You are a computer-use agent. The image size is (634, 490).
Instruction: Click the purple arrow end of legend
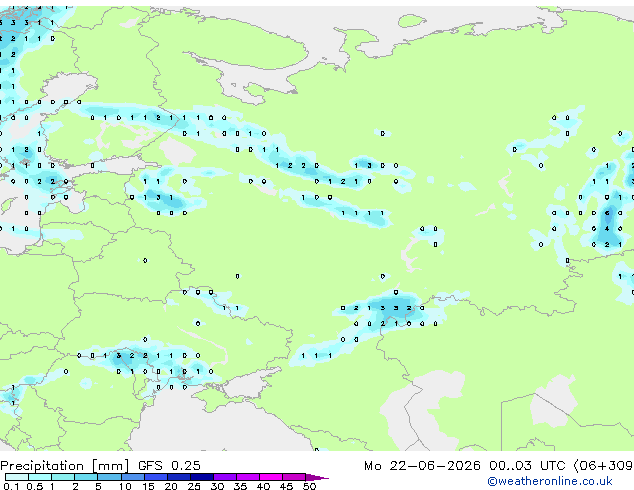(x=317, y=477)
